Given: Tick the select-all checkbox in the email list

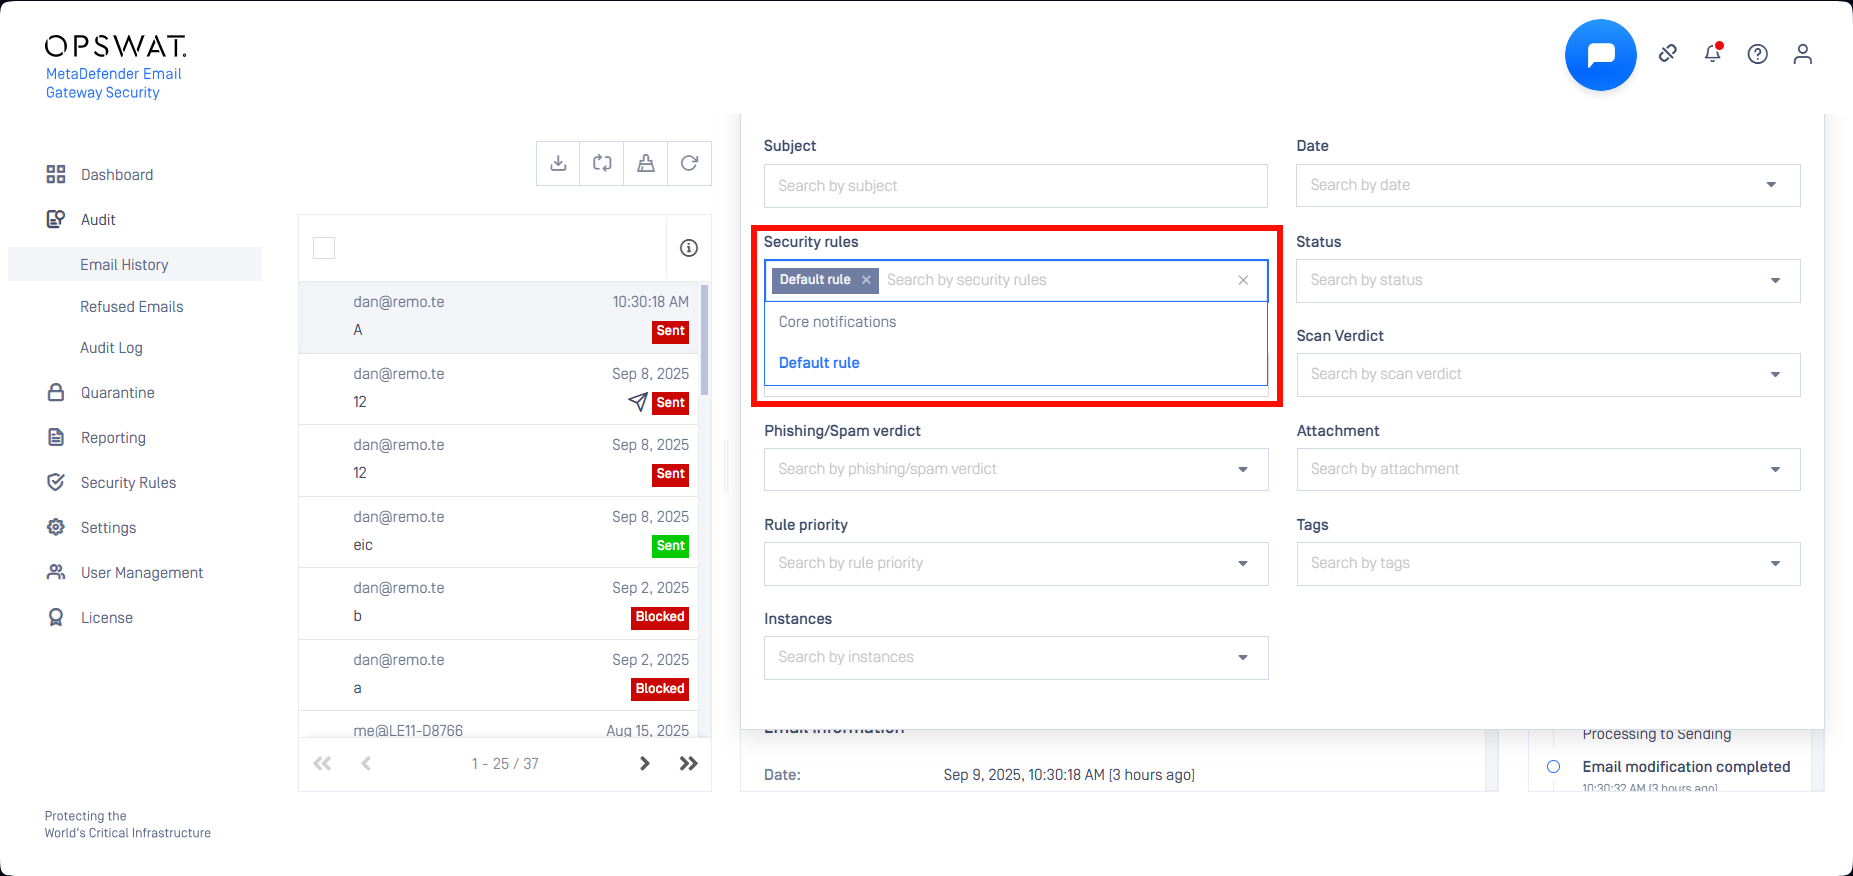Looking at the screenshot, I should (x=324, y=248).
